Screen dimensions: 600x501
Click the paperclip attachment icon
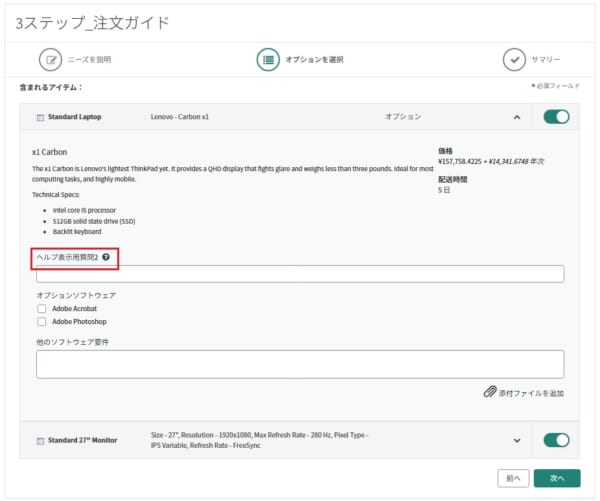[489, 392]
